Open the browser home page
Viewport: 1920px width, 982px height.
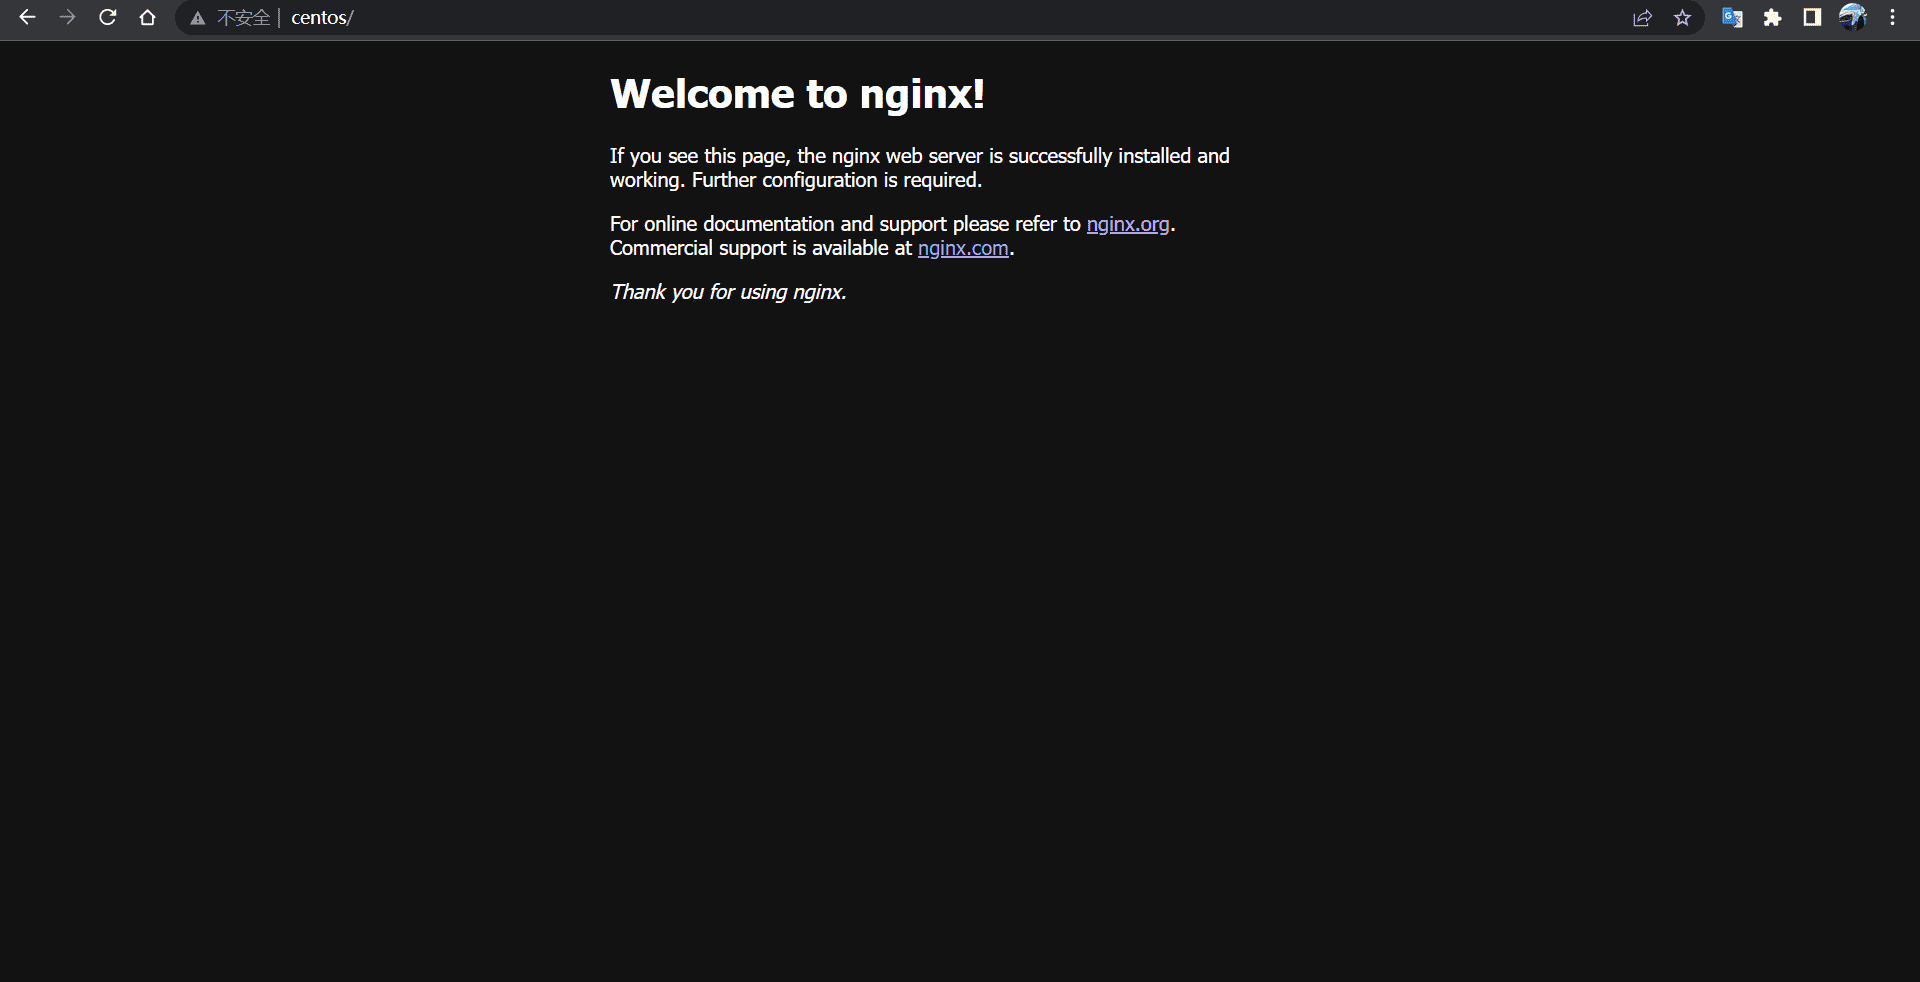147,18
